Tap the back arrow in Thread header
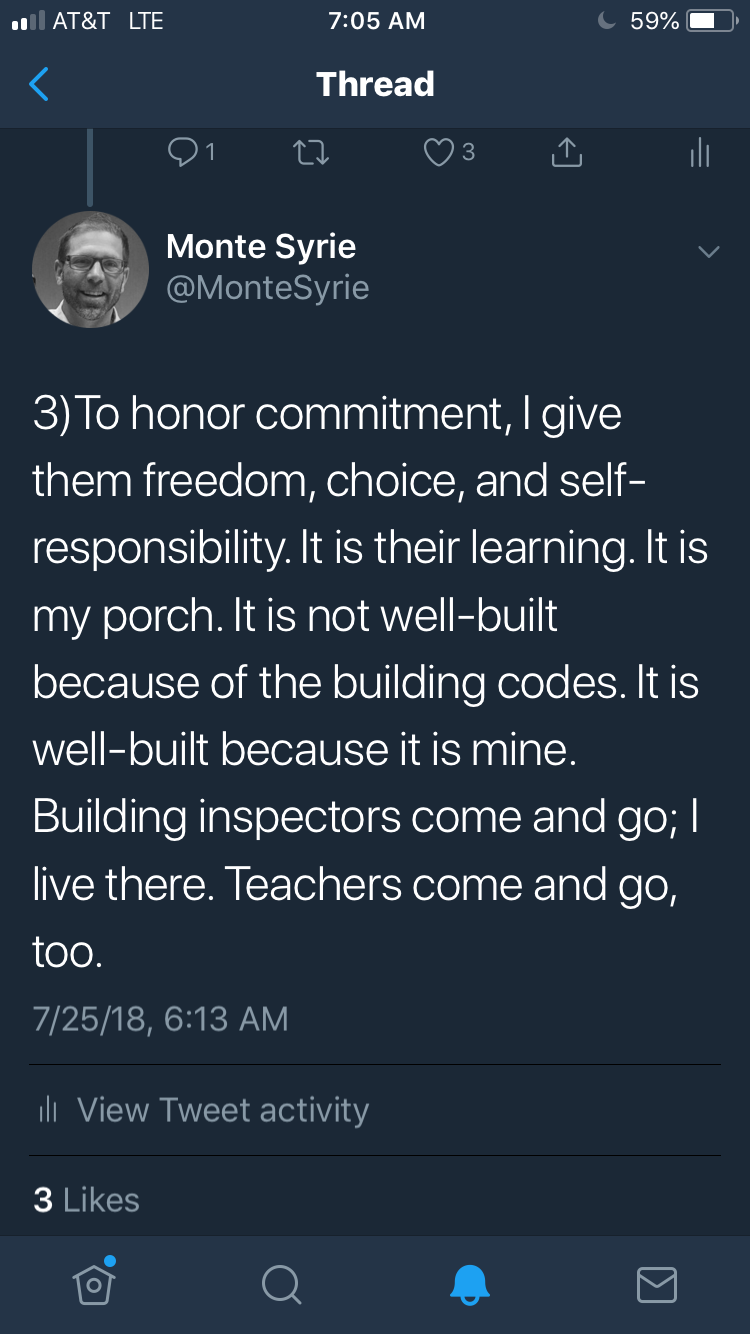The height and width of the screenshot is (1334, 750). [x=39, y=84]
